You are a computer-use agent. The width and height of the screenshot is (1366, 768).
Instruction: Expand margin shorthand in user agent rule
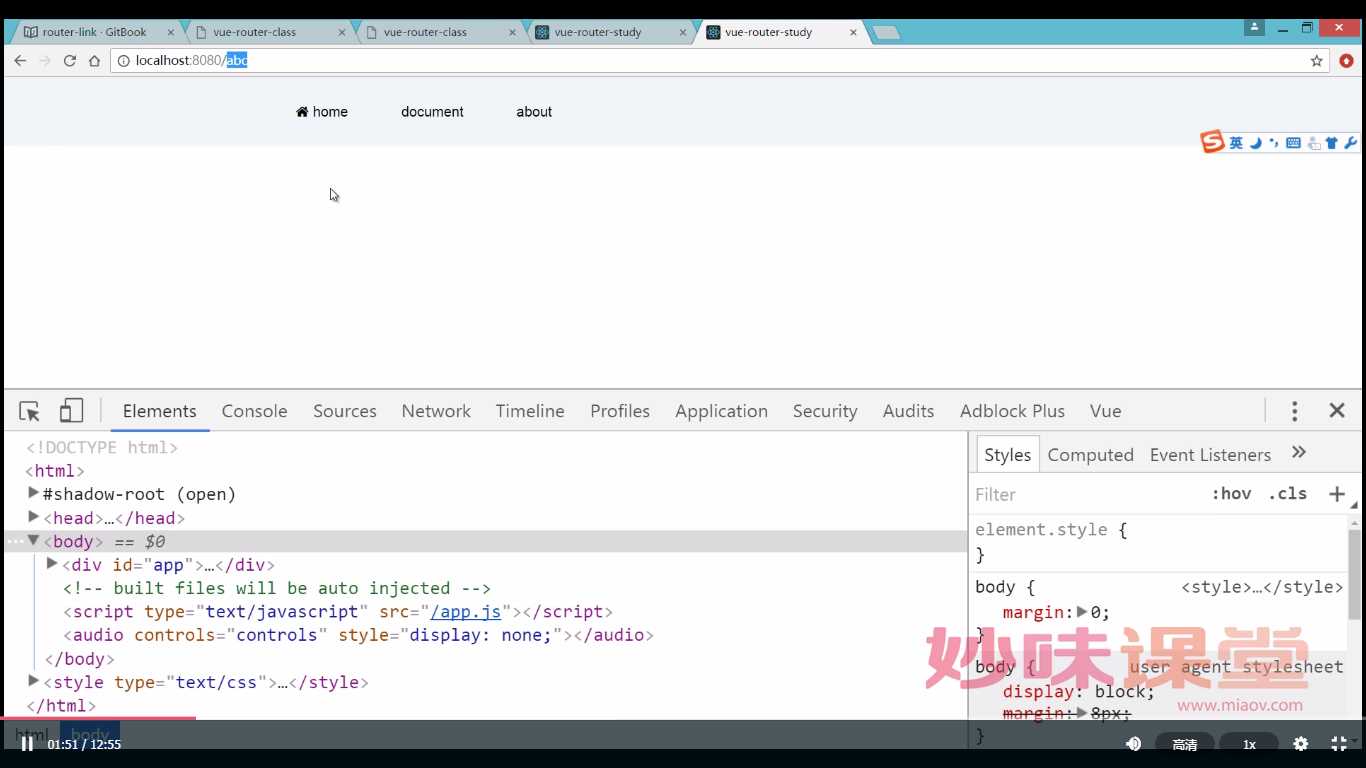click(1082, 713)
